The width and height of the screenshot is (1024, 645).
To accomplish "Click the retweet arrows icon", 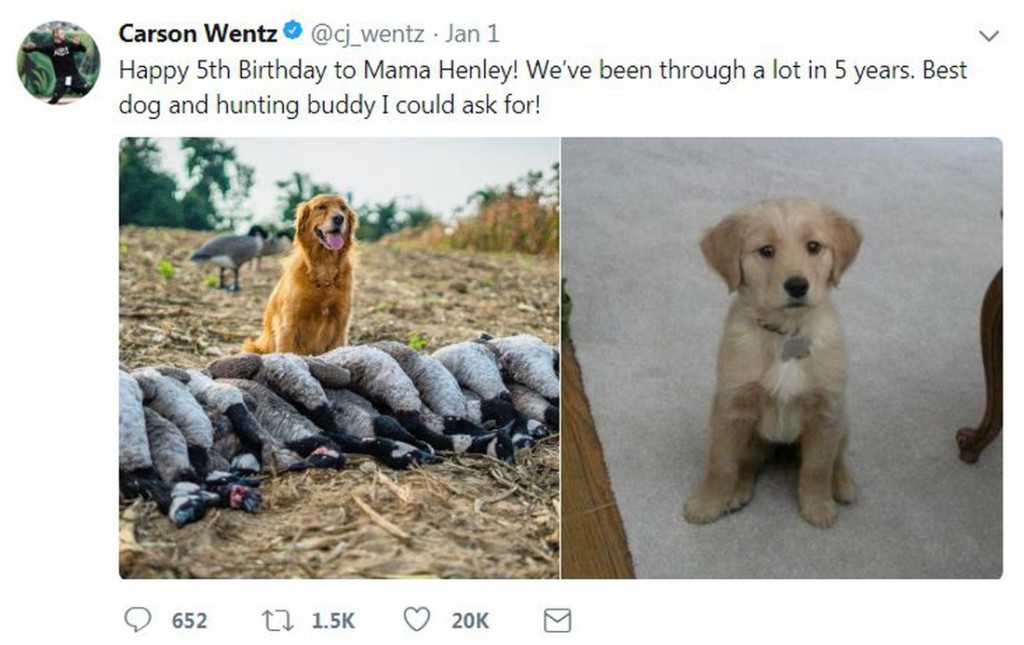I will pyautogui.click(x=278, y=620).
